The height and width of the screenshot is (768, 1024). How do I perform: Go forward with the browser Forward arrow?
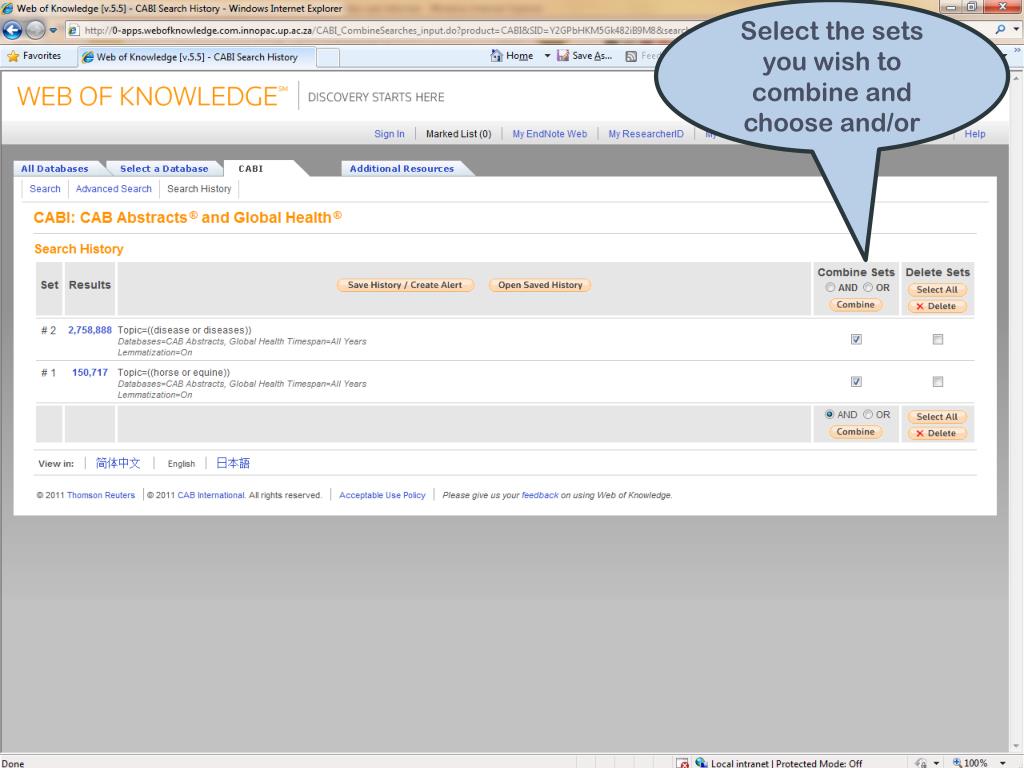point(35,30)
